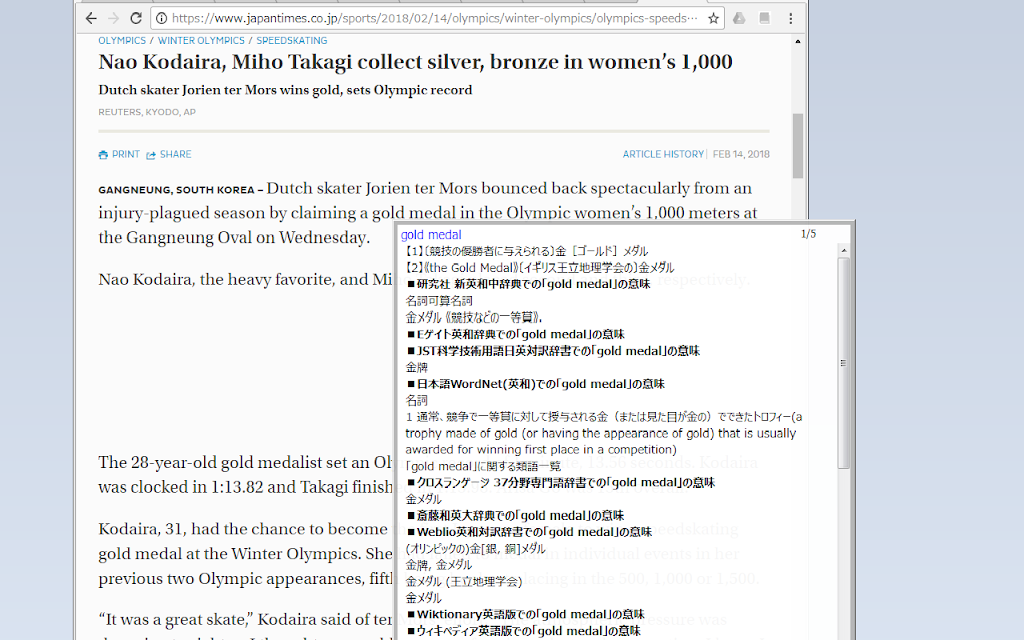Click the Wiktionary英語版 section heading
This screenshot has width=1024, height=640.
click(525, 614)
